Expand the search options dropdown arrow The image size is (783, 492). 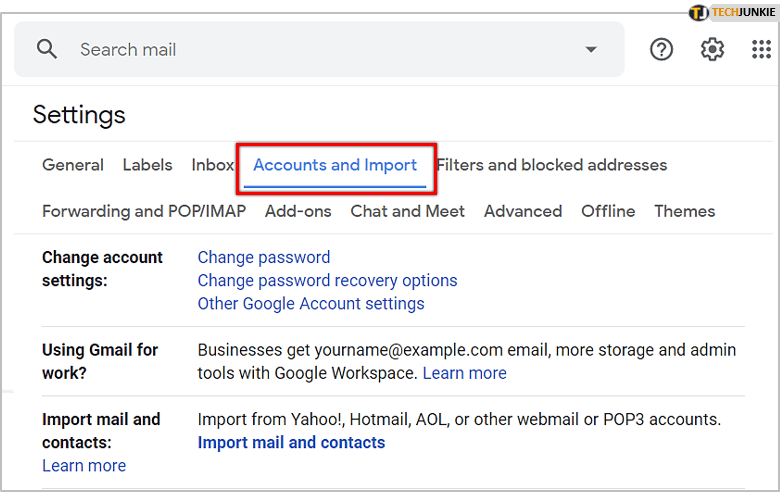click(x=591, y=49)
